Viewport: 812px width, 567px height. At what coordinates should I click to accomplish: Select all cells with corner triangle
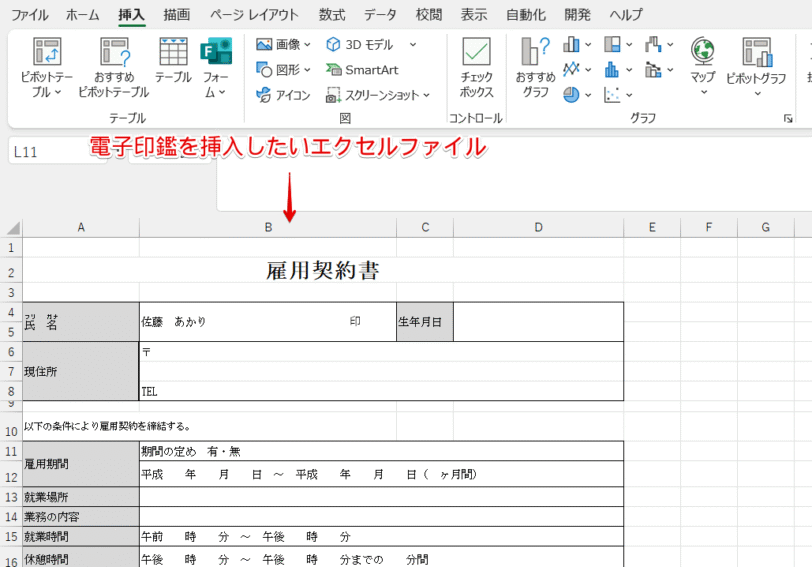pyautogui.click(x=12, y=227)
